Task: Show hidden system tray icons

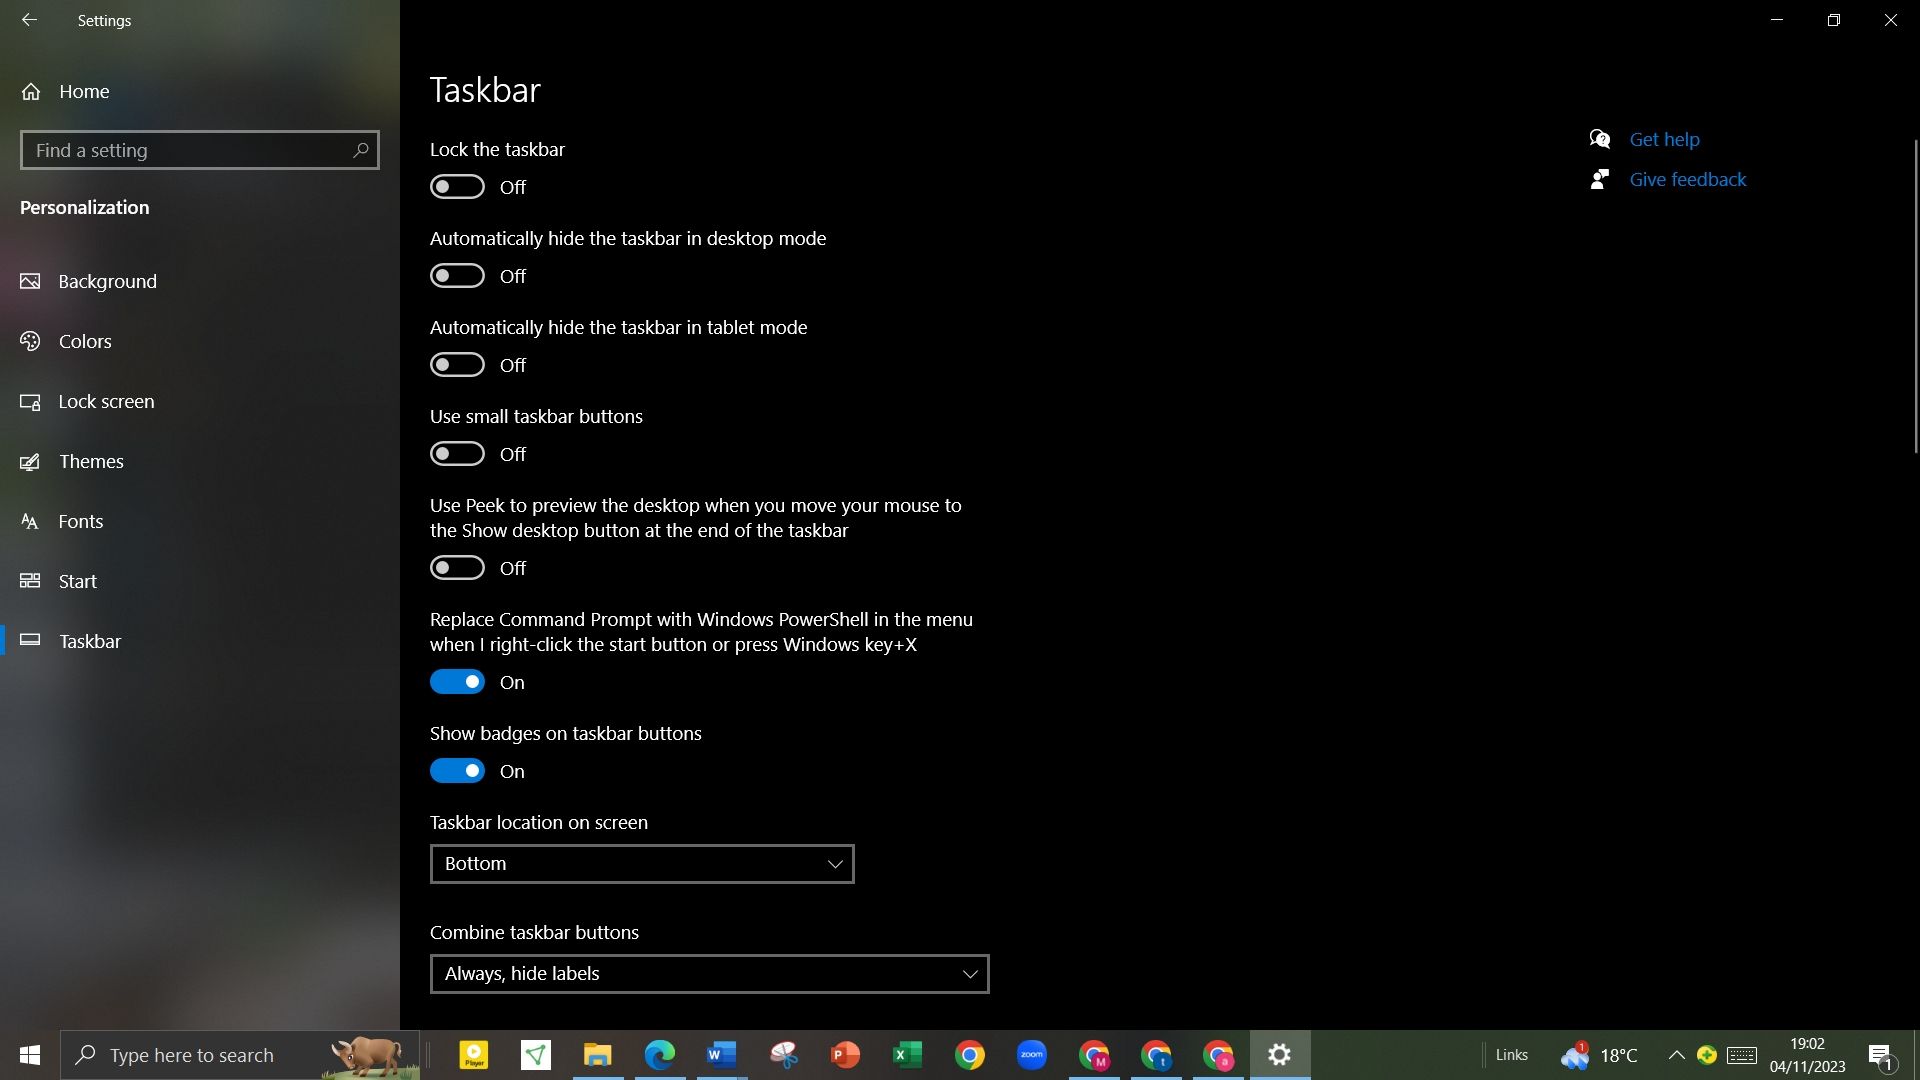Action: (1677, 1054)
